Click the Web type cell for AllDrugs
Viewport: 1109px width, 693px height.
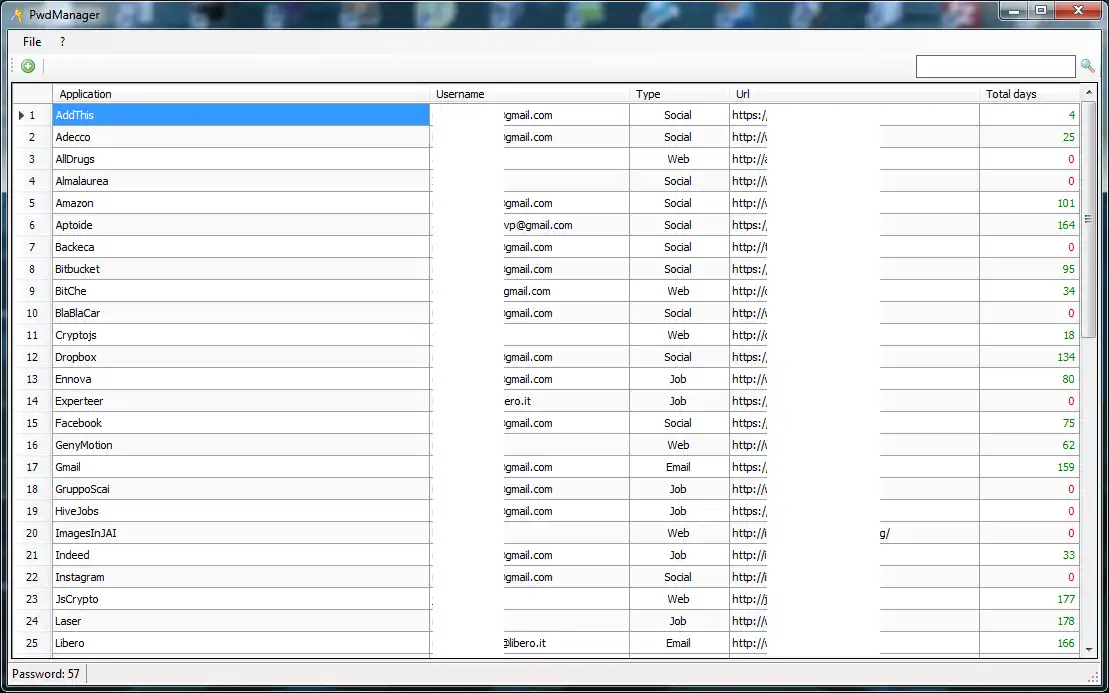click(679, 159)
